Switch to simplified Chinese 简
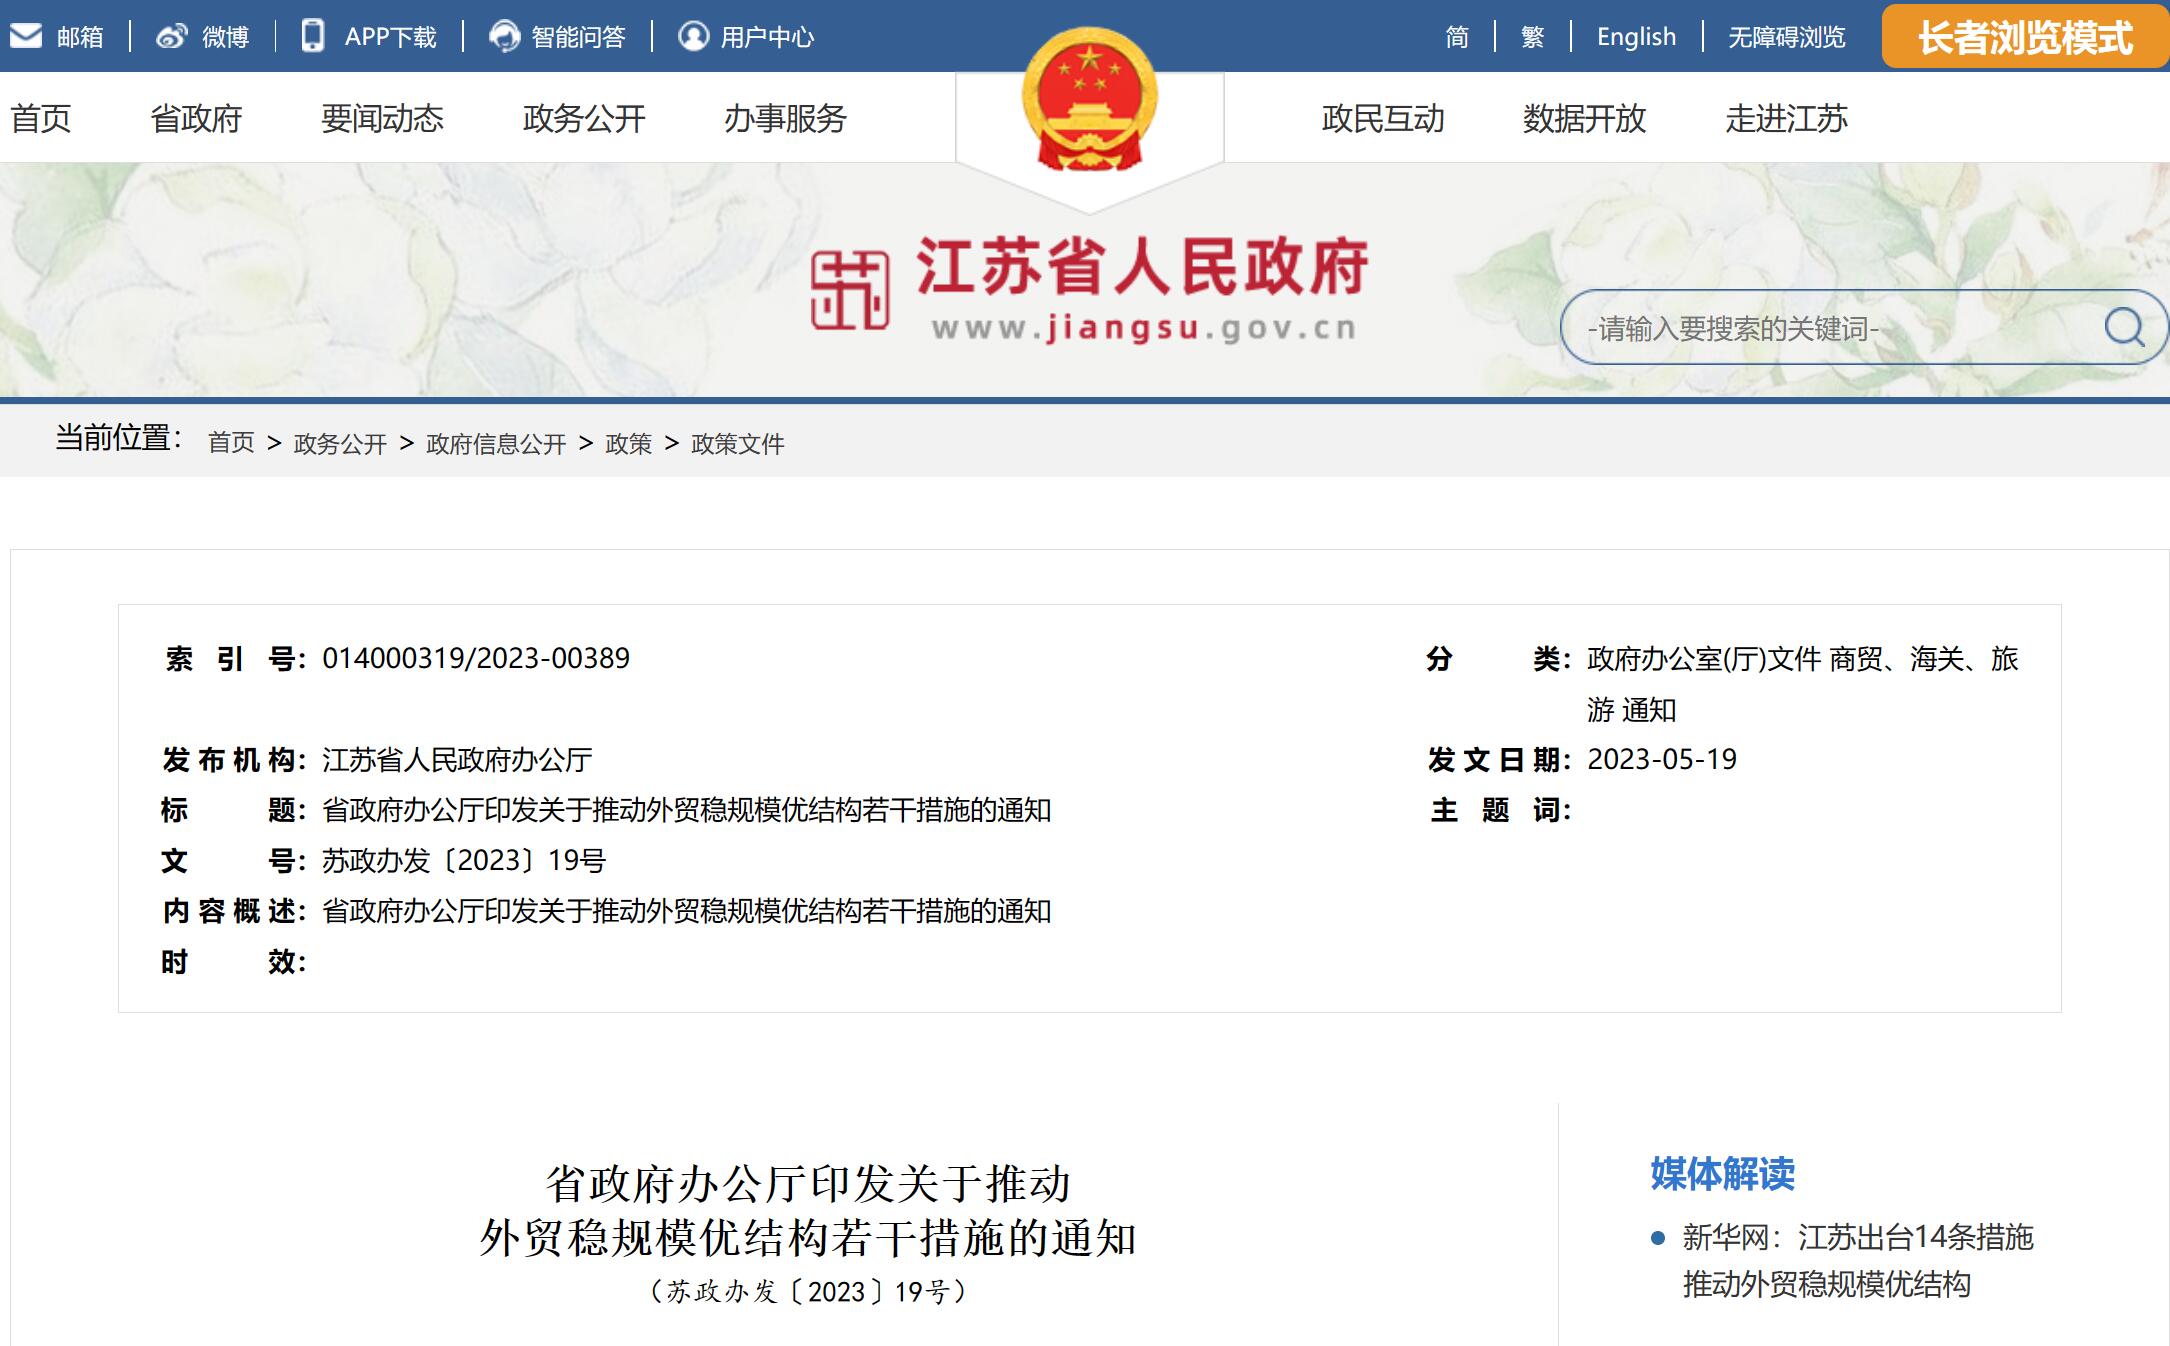The width and height of the screenshot is (2170, 1346). click(x=1457, y=37)
